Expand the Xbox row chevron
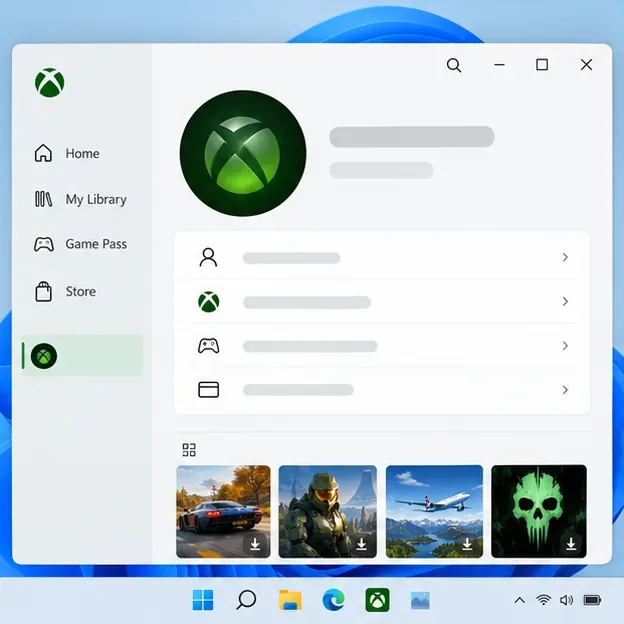Image resolution: width=624 pixels, height=624 pixels. tap(565, 302)
